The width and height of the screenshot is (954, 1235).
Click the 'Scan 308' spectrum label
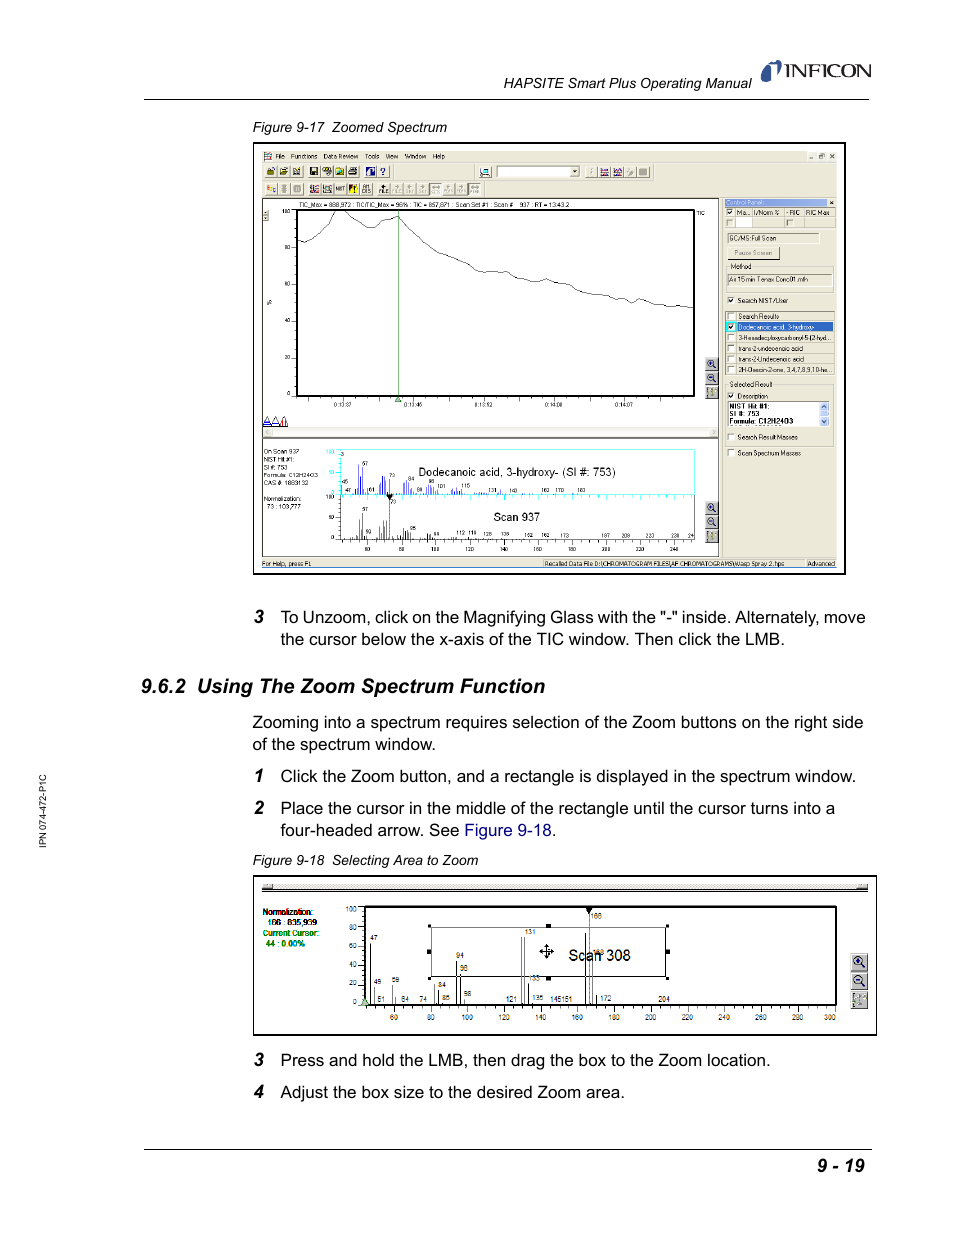600,955
